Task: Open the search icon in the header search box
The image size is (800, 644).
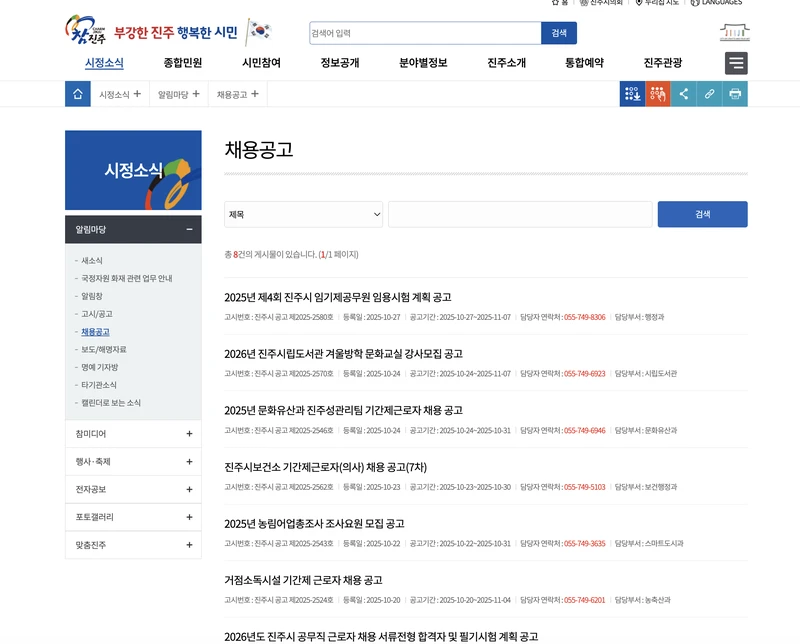Action: pyautogui.click(x=559, y=33)
